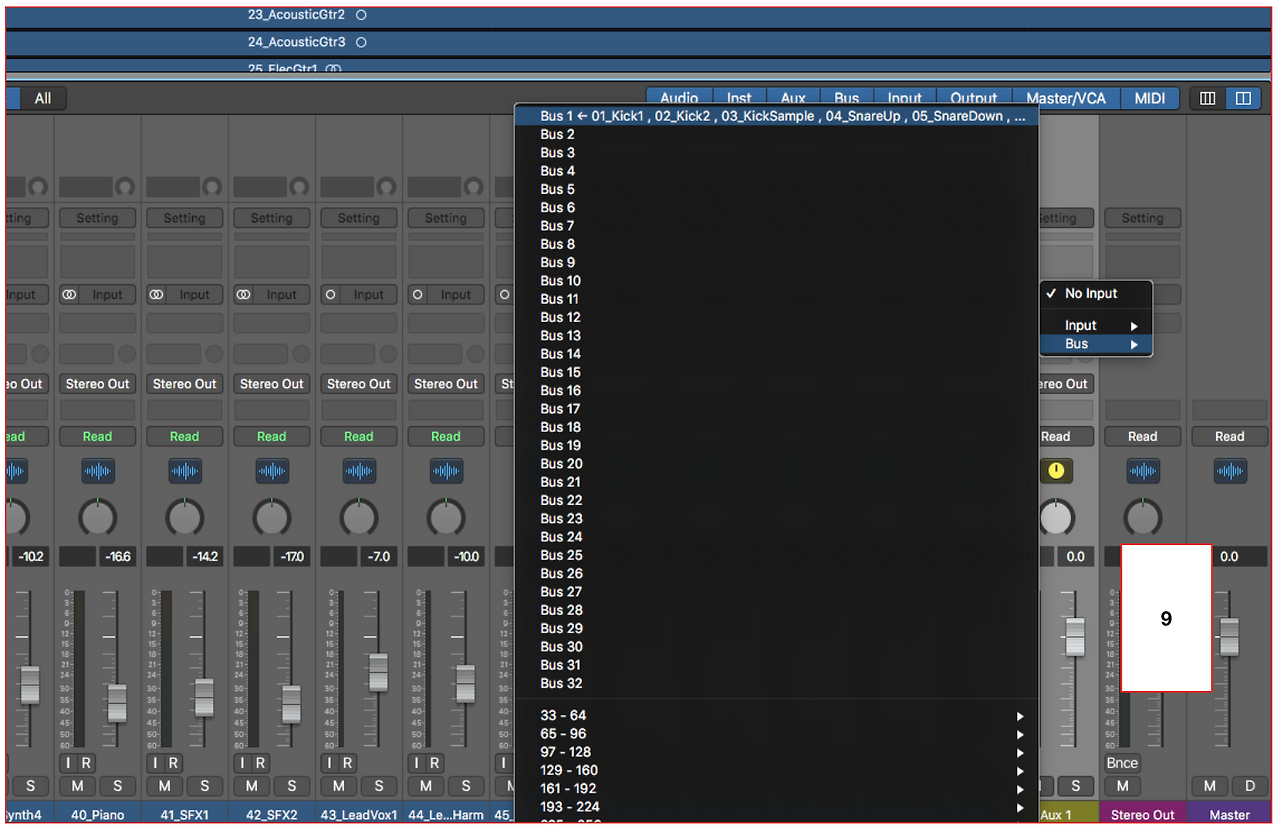Viewport: 1280px width, 831px height.
Task: Mute the Master channel strip
Action: [x=1210, y=786]
